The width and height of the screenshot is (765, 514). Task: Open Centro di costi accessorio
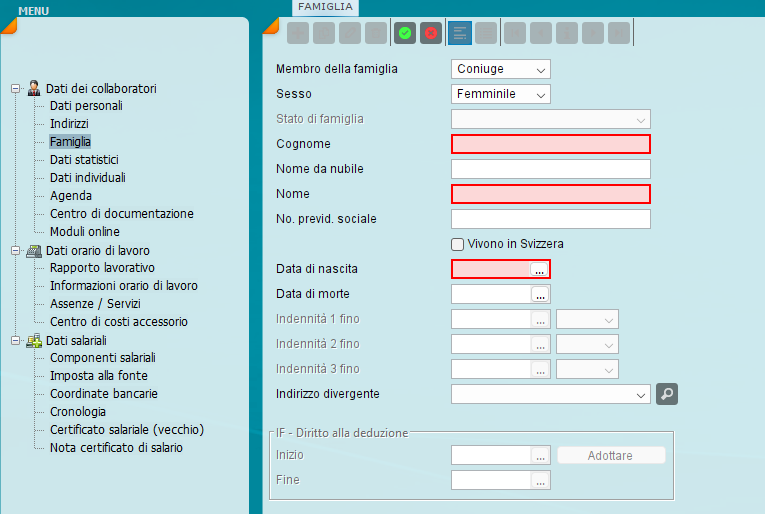(x=119, y=322)
